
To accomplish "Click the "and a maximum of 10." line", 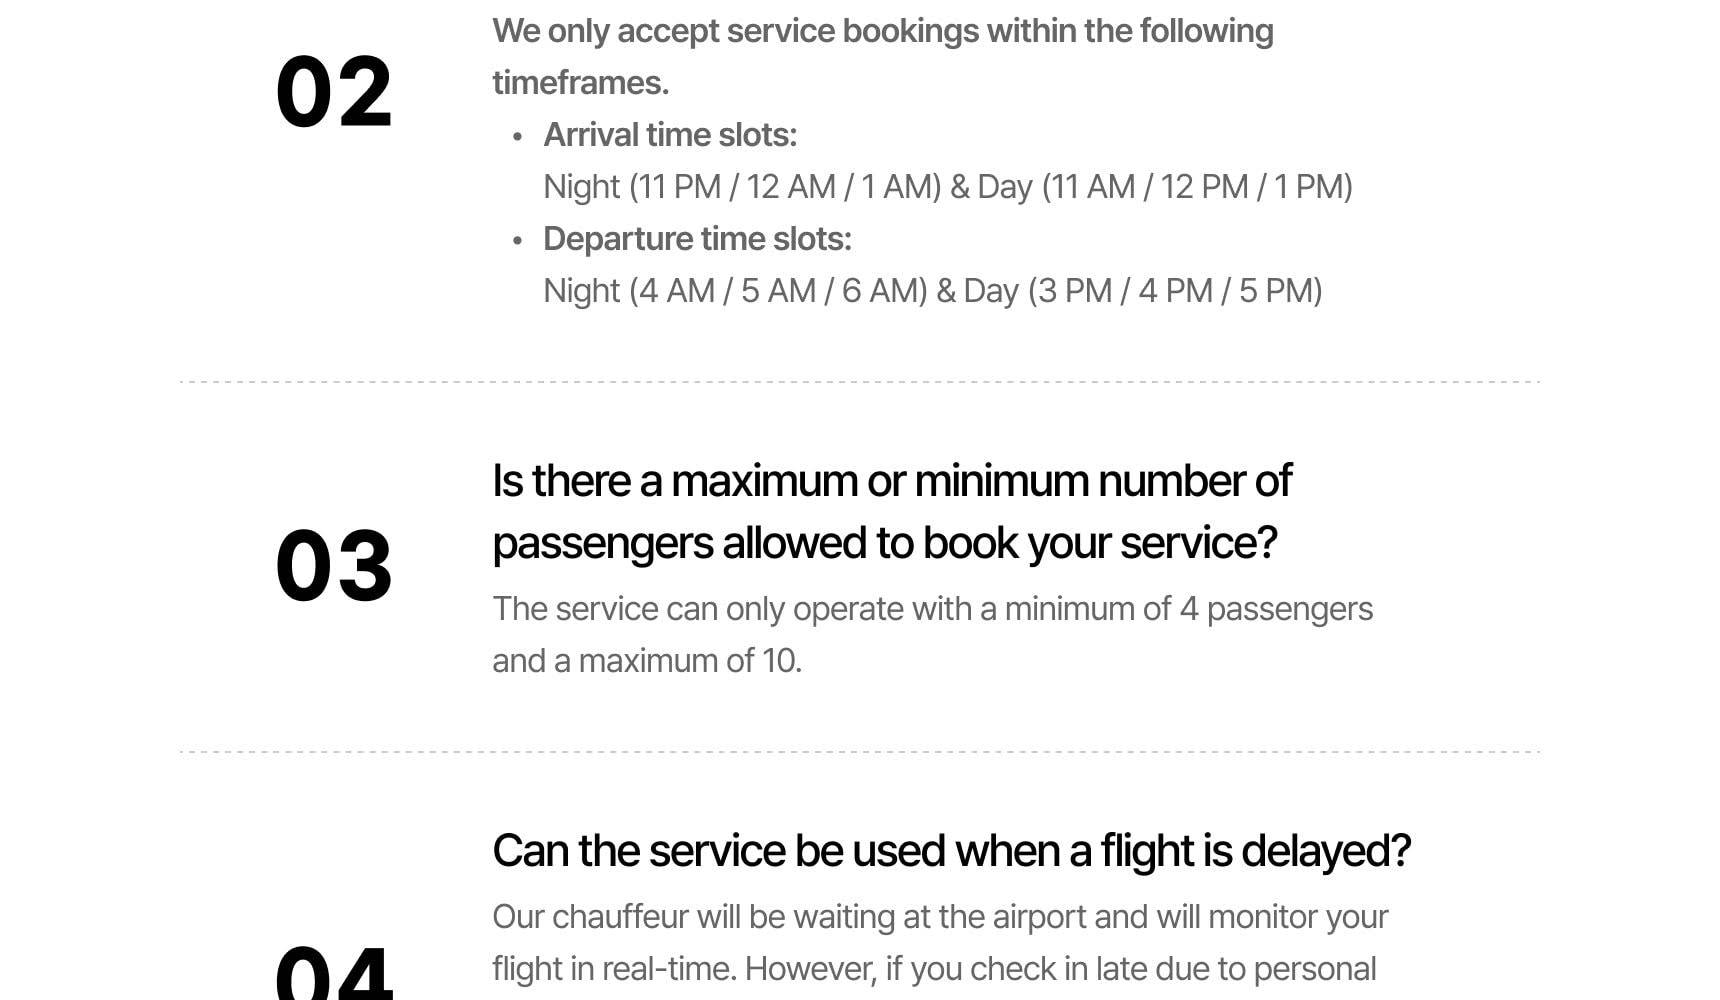I will (x=647, y=661).
